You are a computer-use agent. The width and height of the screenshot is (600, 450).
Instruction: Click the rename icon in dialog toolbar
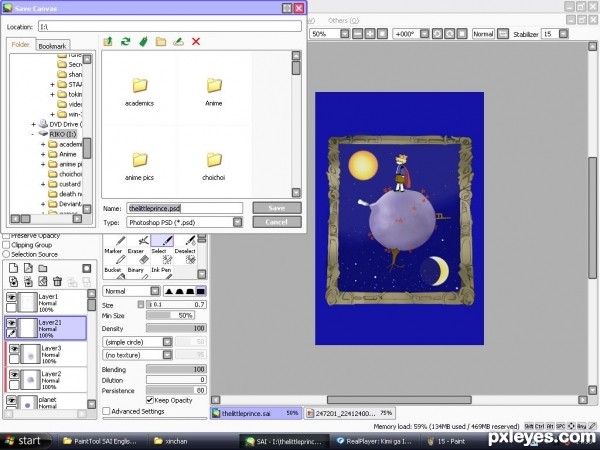[x=178, y=41]
